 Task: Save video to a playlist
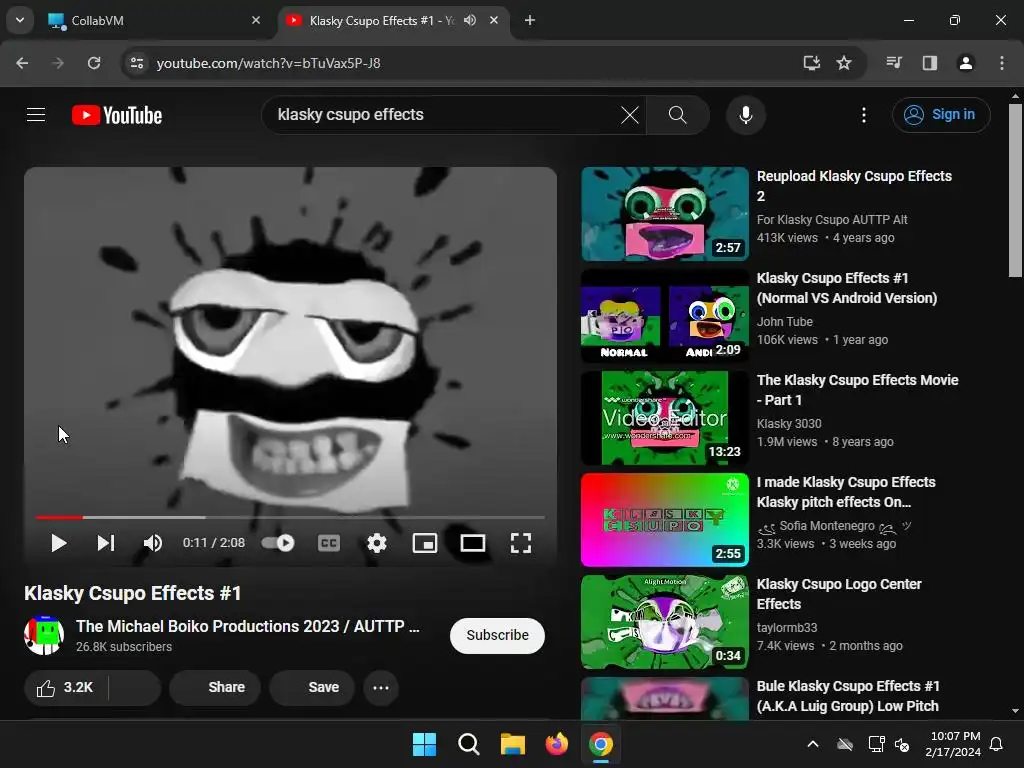(x=312, y=688)
